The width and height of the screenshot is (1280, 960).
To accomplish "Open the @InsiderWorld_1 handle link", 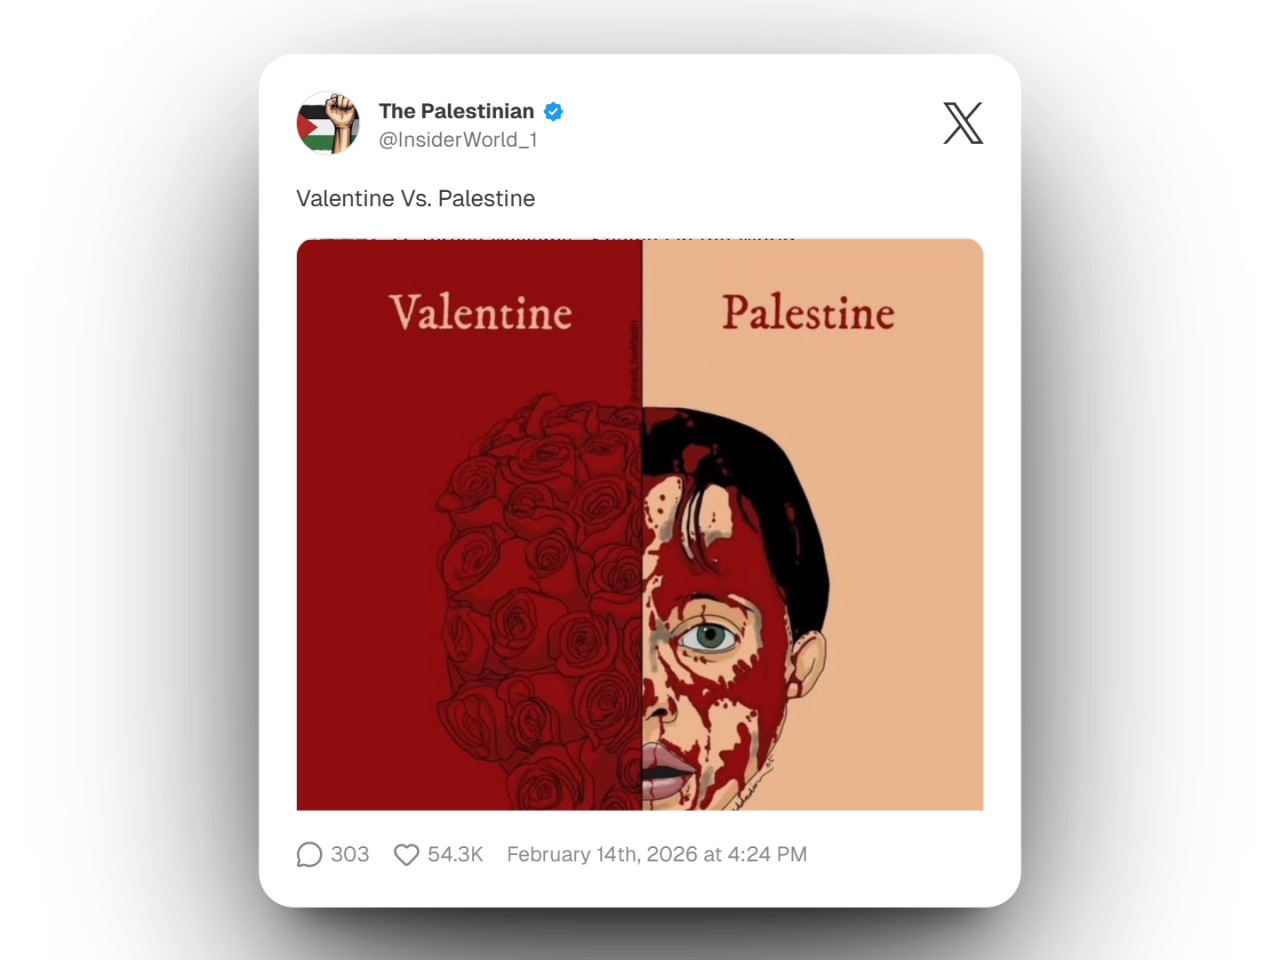I will coord(457,140).
